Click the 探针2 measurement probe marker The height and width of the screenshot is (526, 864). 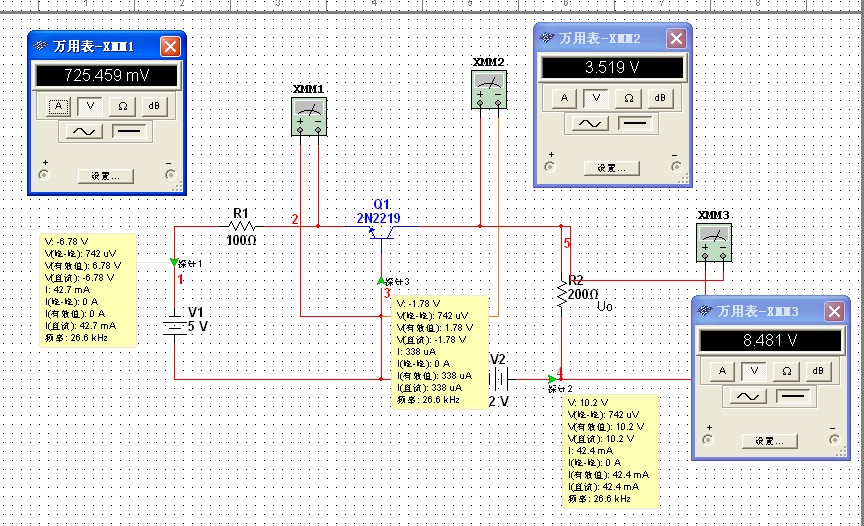[x=552, y=379]
